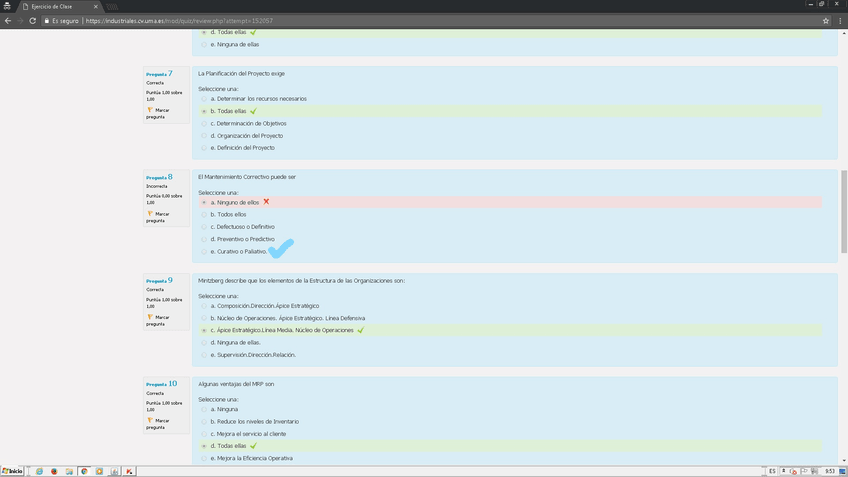Bookmark this page with the star icon
Image resolution: width=848 pixels, height=477 pixels.
tap(826, 20)
